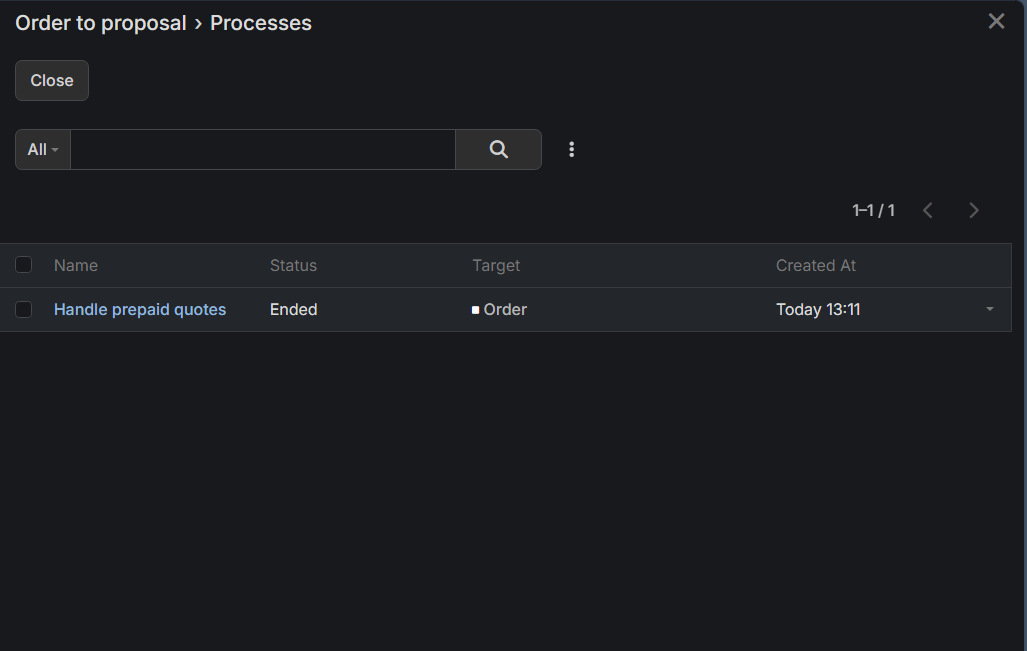Navigate to the Order to proposal breadcrumb

101,23
